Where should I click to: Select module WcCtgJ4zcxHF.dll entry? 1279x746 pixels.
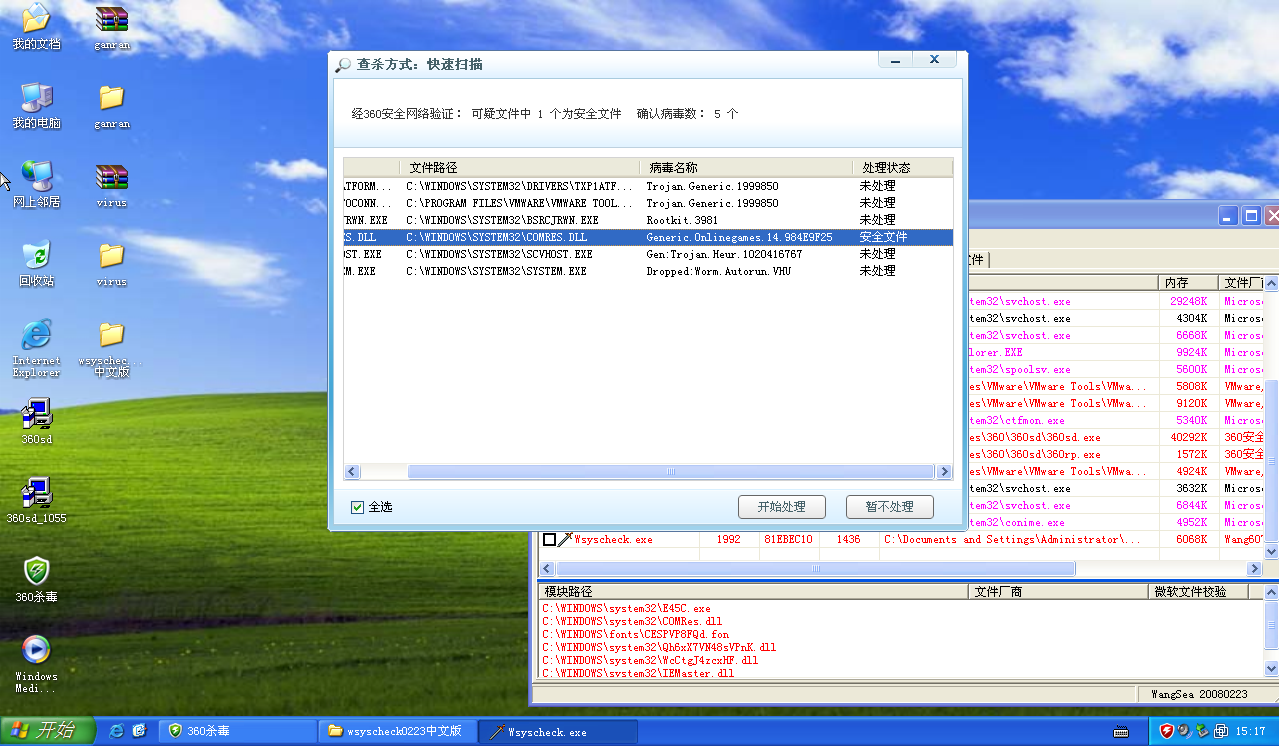coord(650,660)
